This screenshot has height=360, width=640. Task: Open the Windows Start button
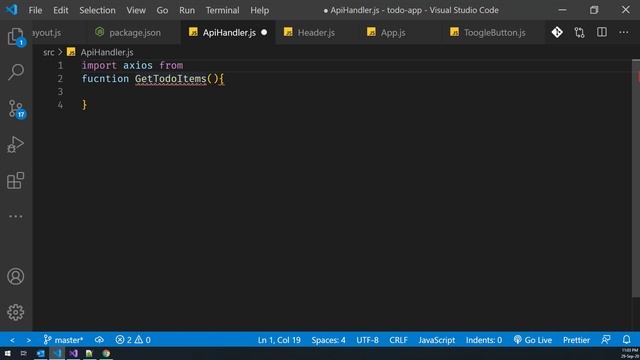coord(7,353)
